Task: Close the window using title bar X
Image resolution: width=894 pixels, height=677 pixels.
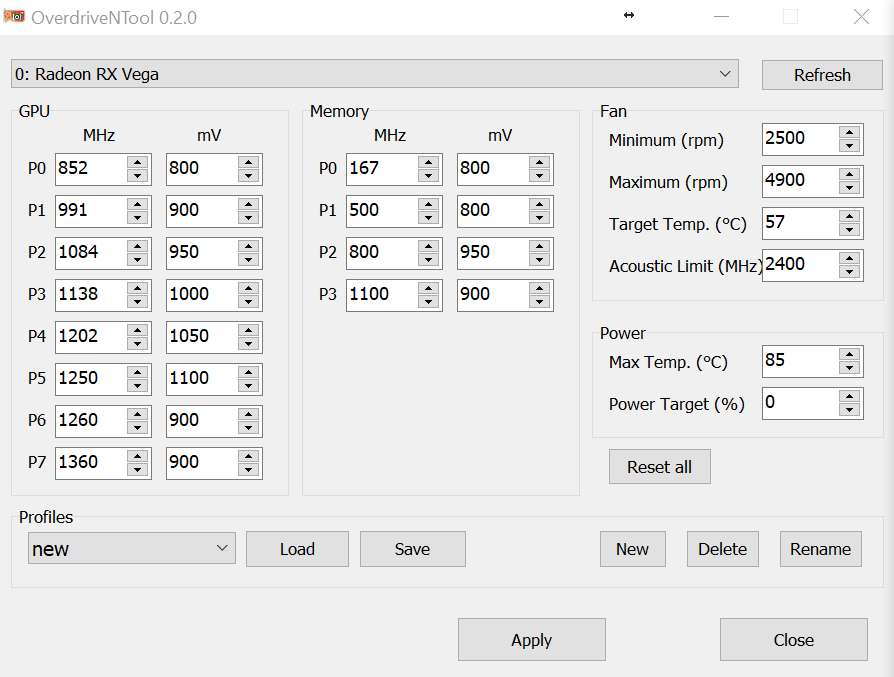Action: click(862, 17)
